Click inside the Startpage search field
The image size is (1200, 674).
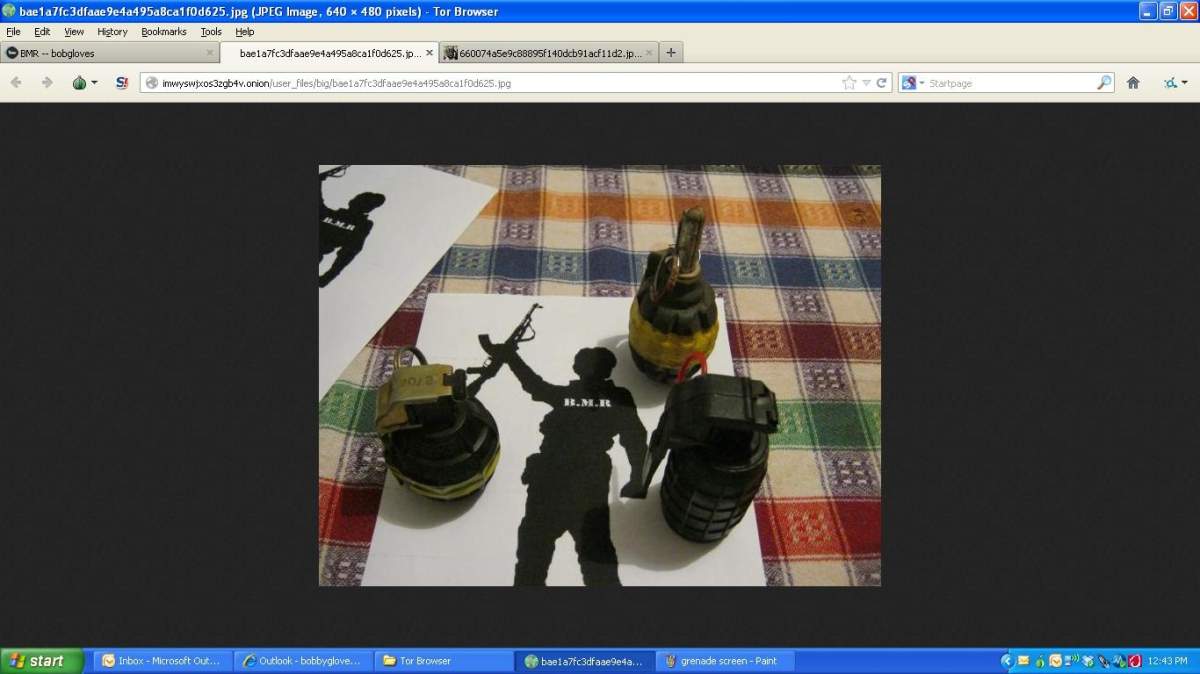coord(1010,83)
